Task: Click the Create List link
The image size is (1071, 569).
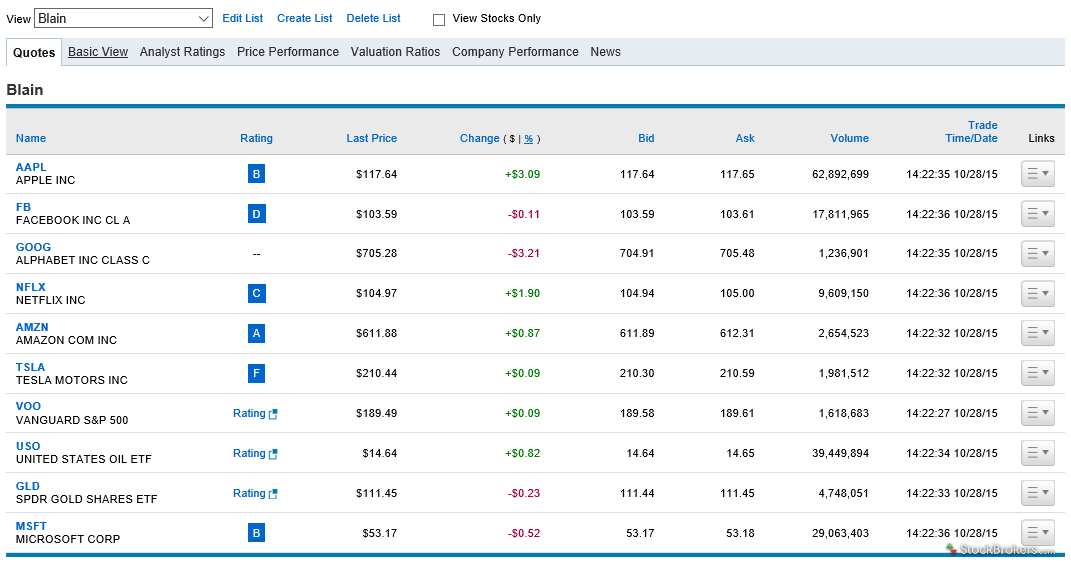Action: point(305,18)
